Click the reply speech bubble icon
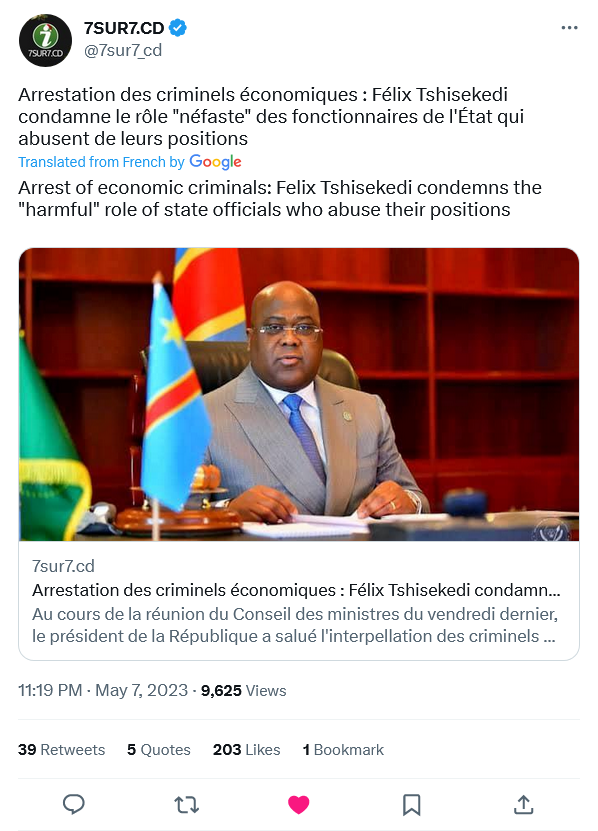This screenshot has height=831, width=598. point(74,804)
